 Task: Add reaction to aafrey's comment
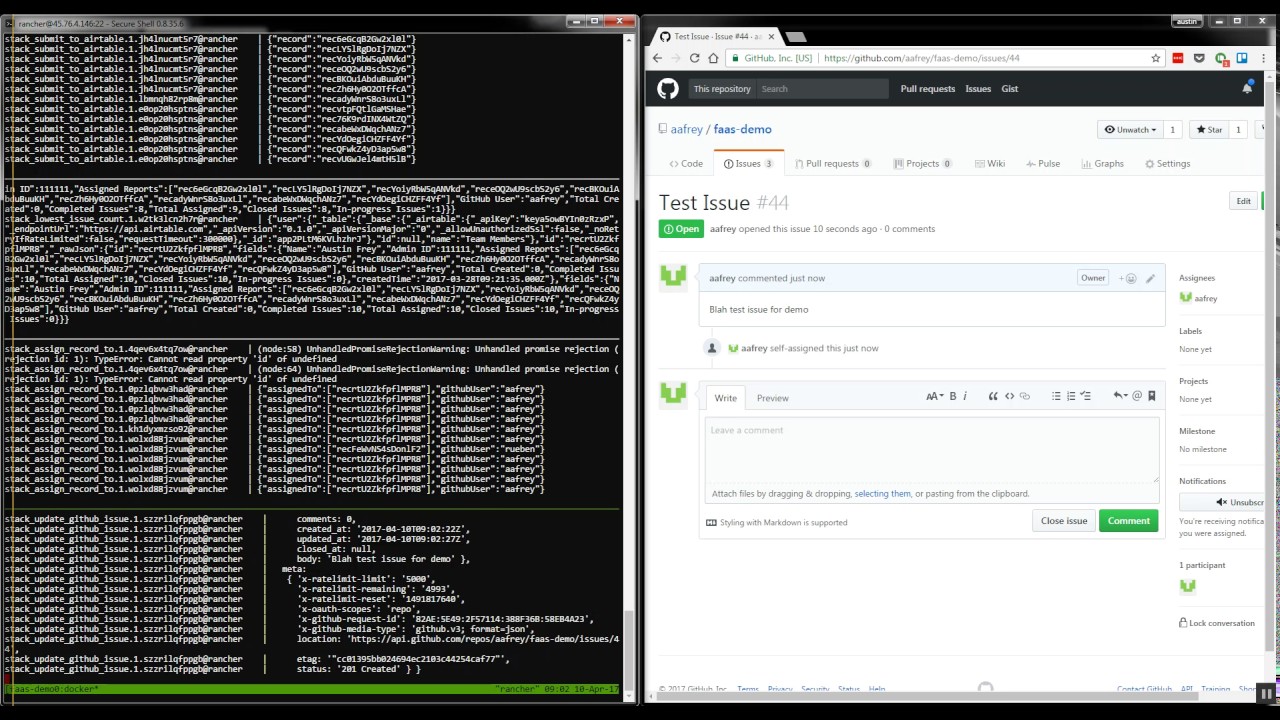pyautogui.click(x=1129, y=278)
